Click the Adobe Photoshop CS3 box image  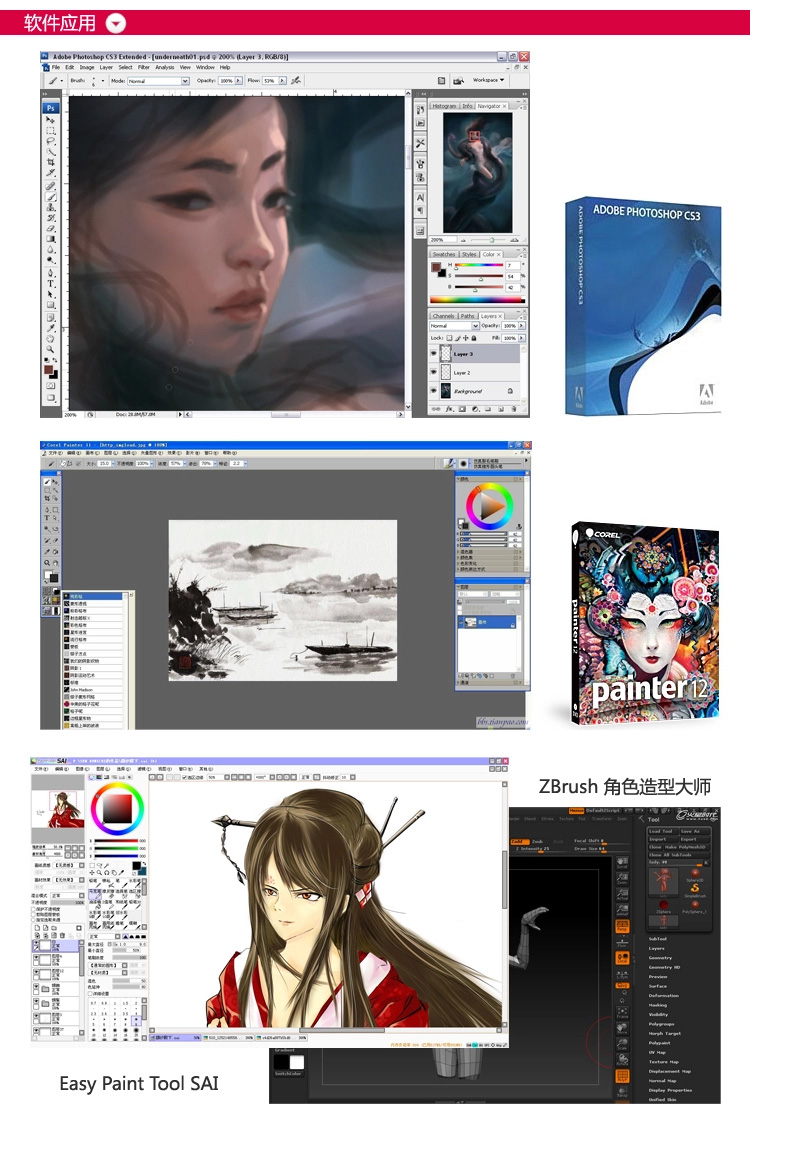(642, 305)
